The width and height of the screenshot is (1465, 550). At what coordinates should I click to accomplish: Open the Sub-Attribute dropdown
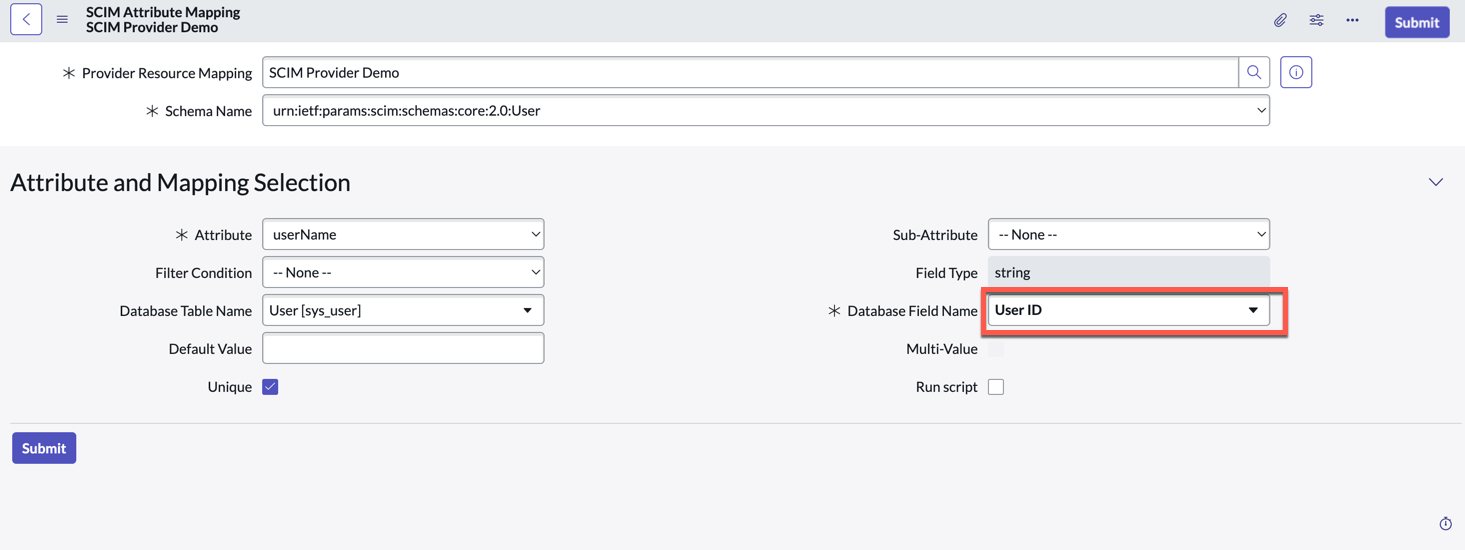pyautogui.click(x=1129, y=234)
